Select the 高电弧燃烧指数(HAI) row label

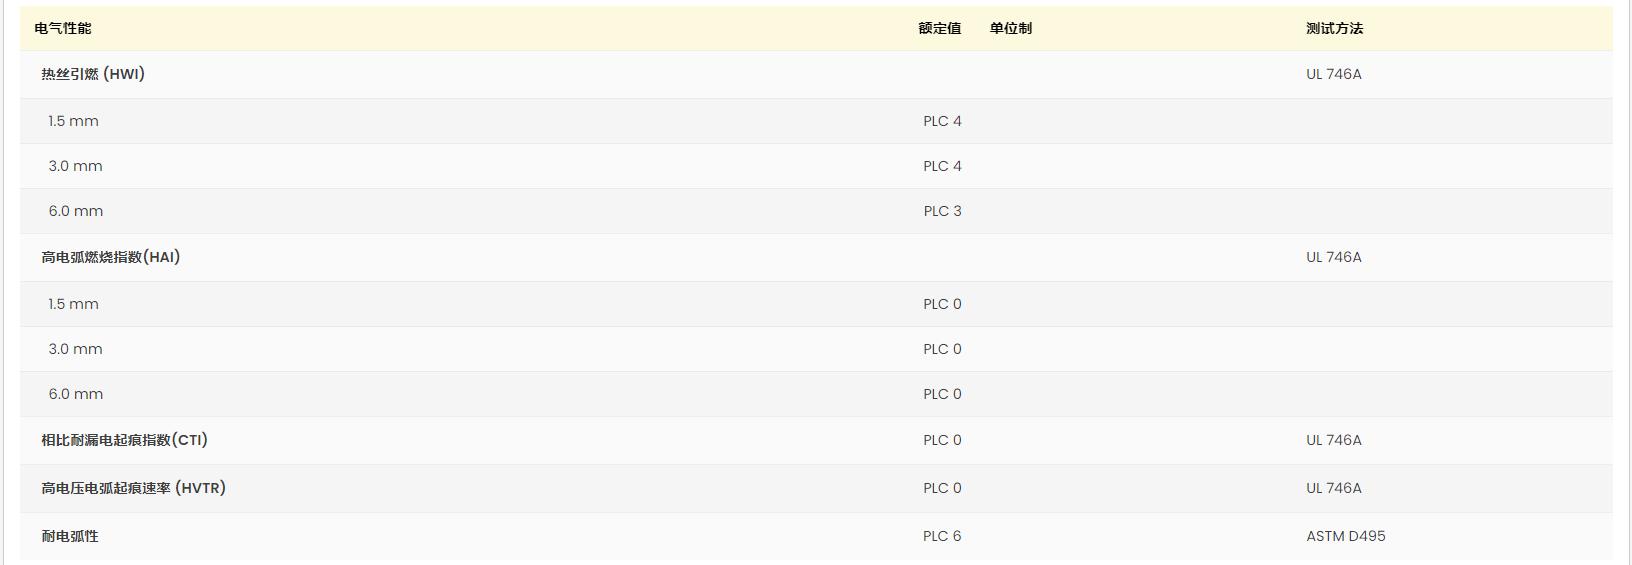[x=110, y=257]
